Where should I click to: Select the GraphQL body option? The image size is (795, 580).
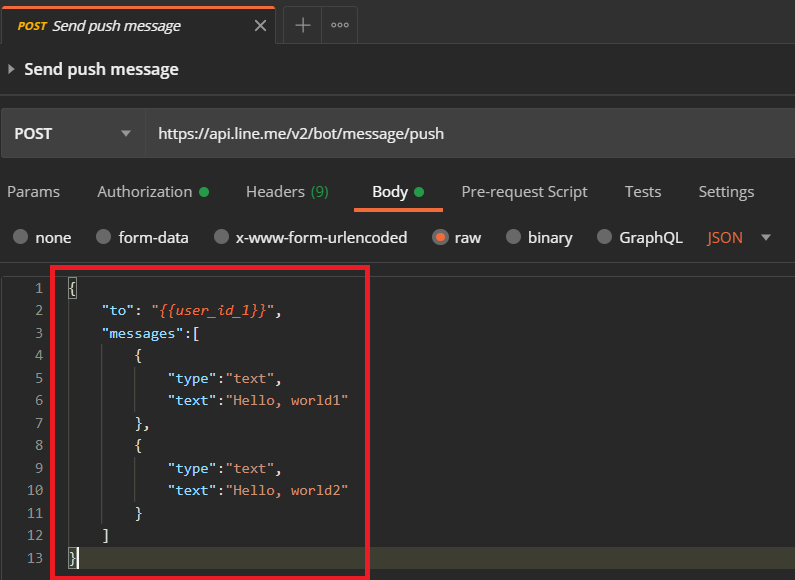pos(639,237)
